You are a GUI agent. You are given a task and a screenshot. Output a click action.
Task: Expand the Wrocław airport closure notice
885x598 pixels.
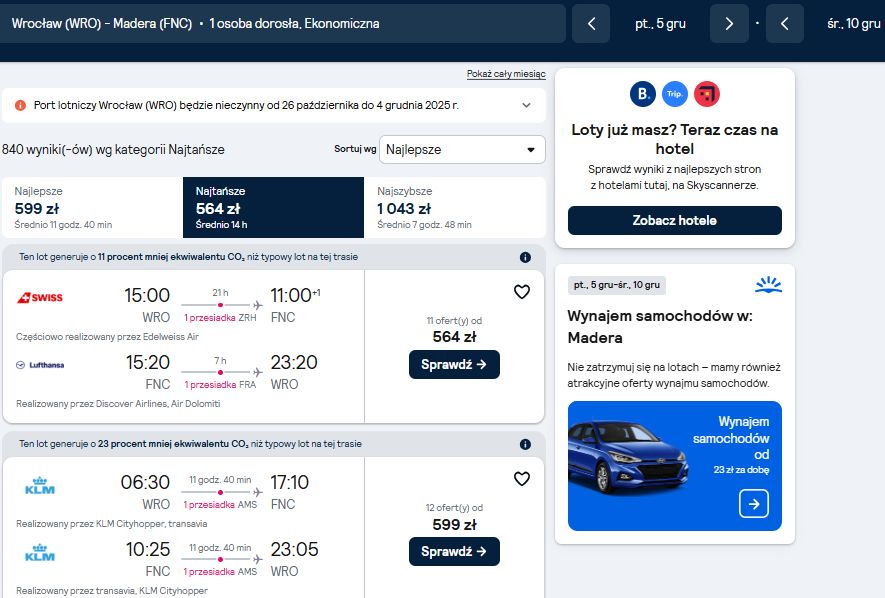point(526,105)
